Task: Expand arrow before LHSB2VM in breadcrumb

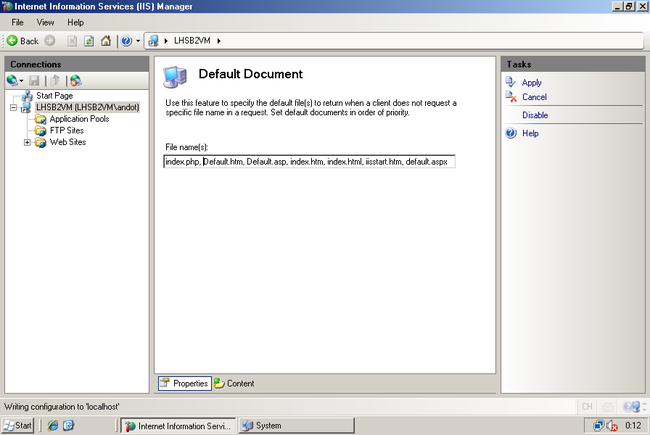Action: click(x=166, y=41)
